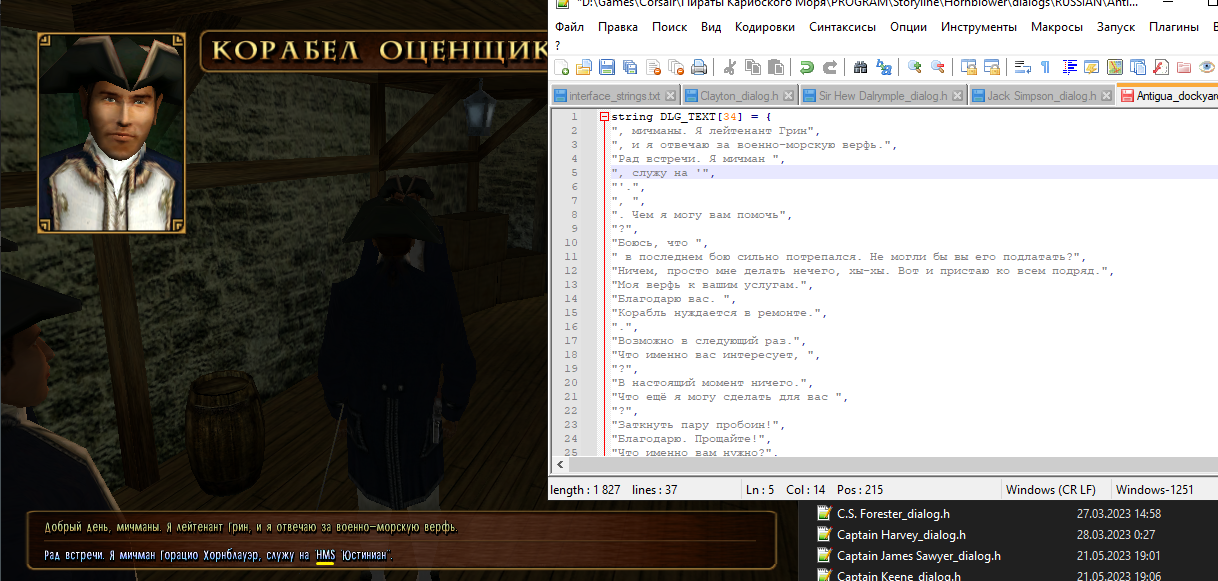Switch to the interface_strings.txt tab

(614, 96)
